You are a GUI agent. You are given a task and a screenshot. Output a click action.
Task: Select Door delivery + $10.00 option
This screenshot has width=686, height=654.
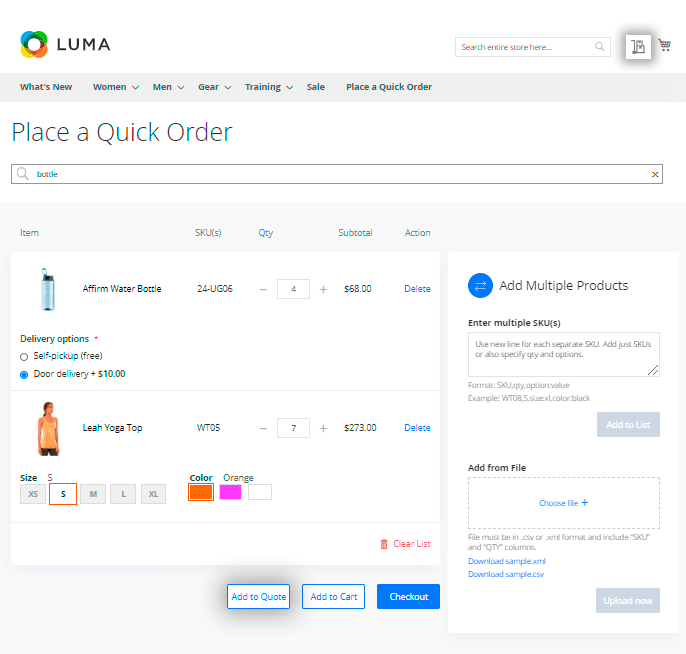point(24,375)
